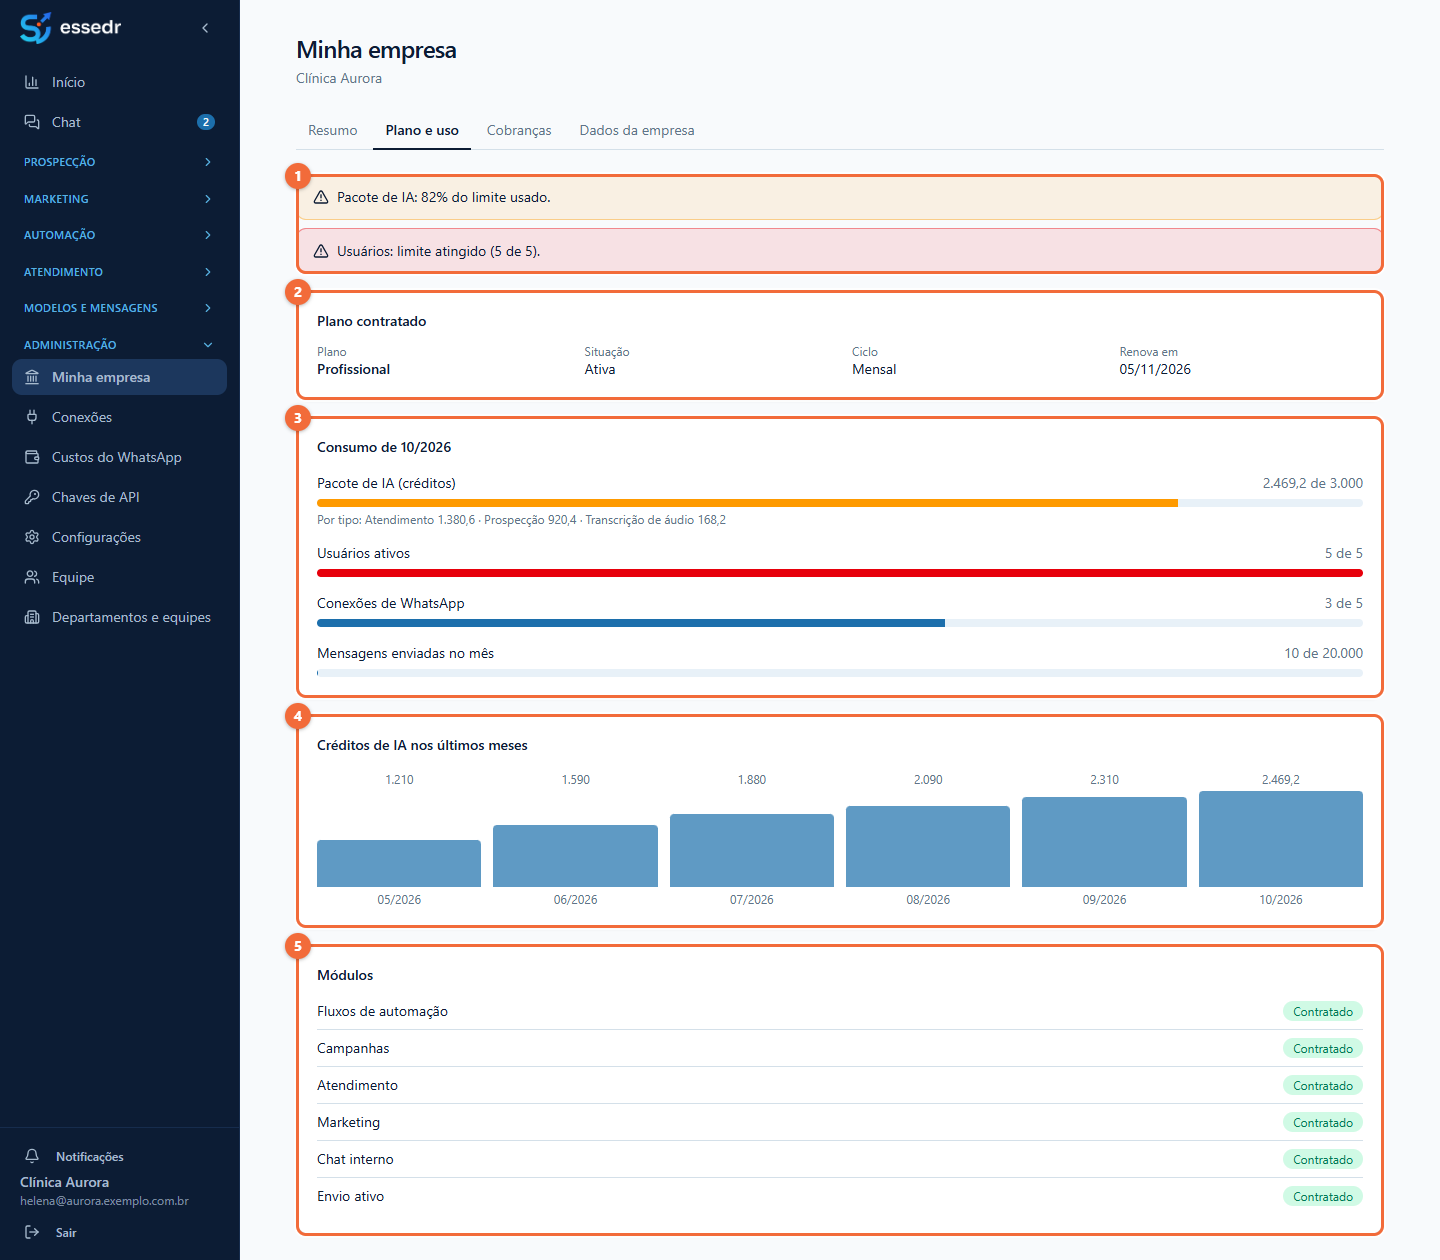Click the Chat unread badge showing 2
1440x1260 pixels.
(206, 122)
